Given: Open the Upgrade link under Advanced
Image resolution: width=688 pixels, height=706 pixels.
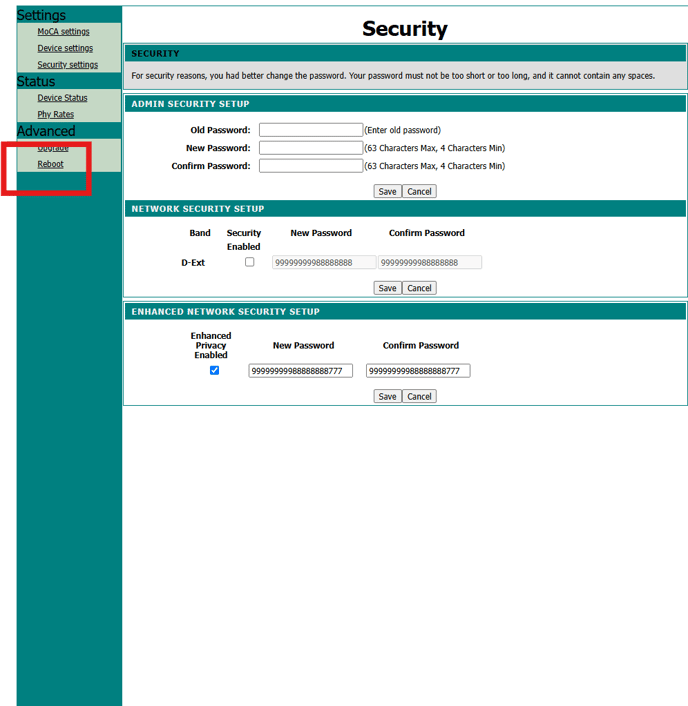Looking at the screenshot, I should (x=53, y=148).
